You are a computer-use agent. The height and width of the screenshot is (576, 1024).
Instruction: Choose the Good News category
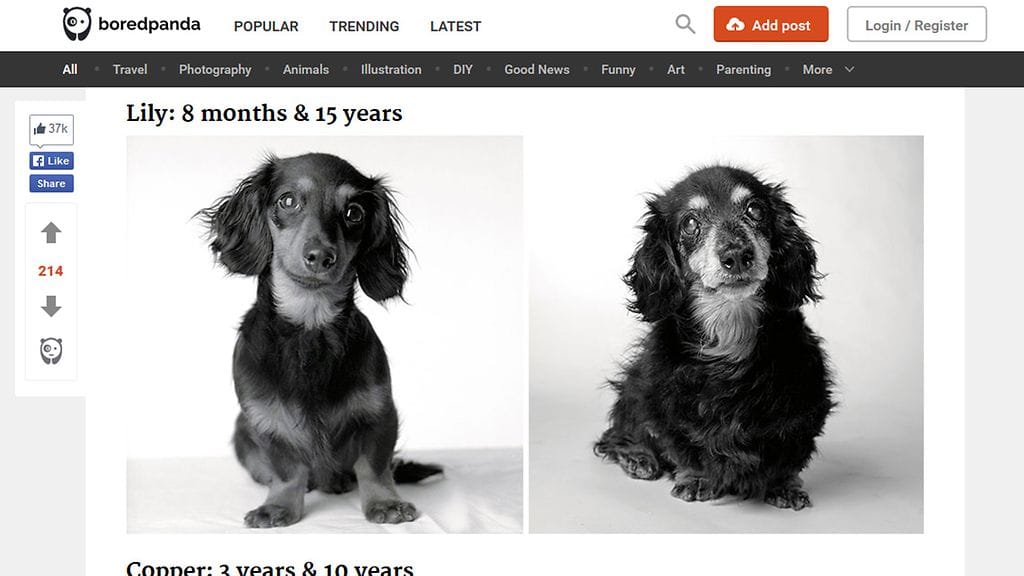click(537, 69)
